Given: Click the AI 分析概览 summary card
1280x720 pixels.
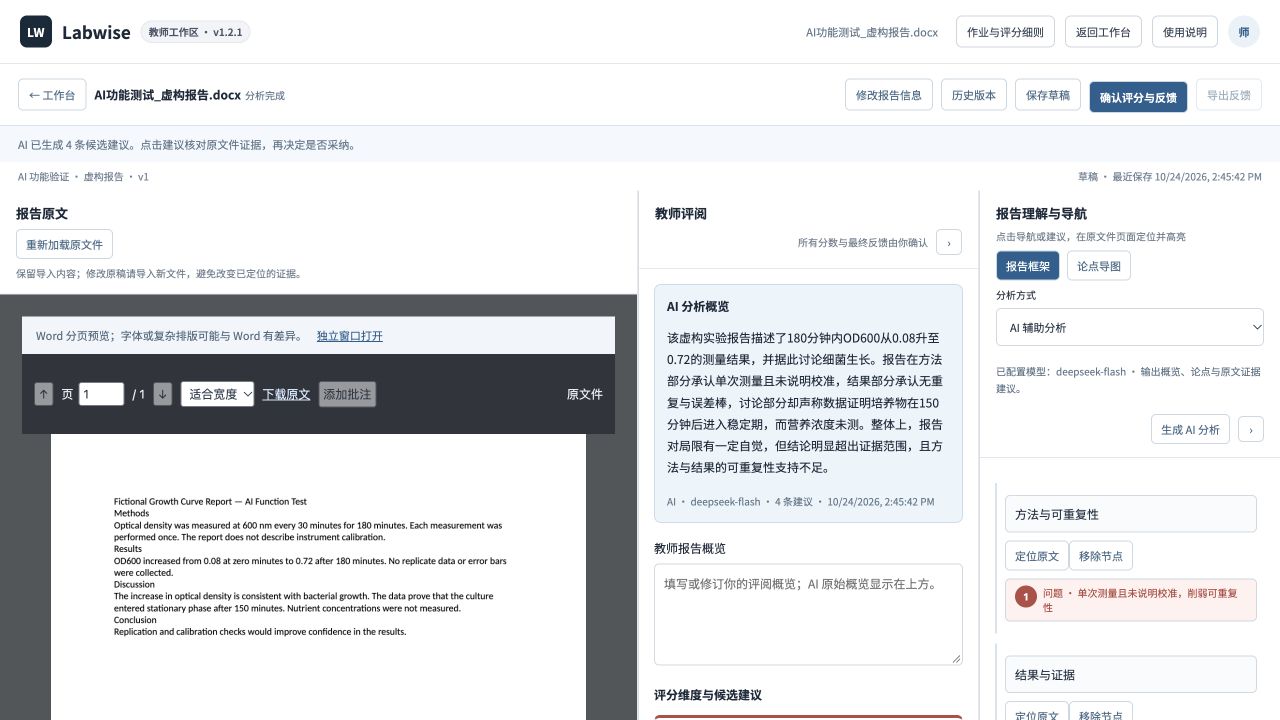Looking at the screenshot, I should 808,403.
